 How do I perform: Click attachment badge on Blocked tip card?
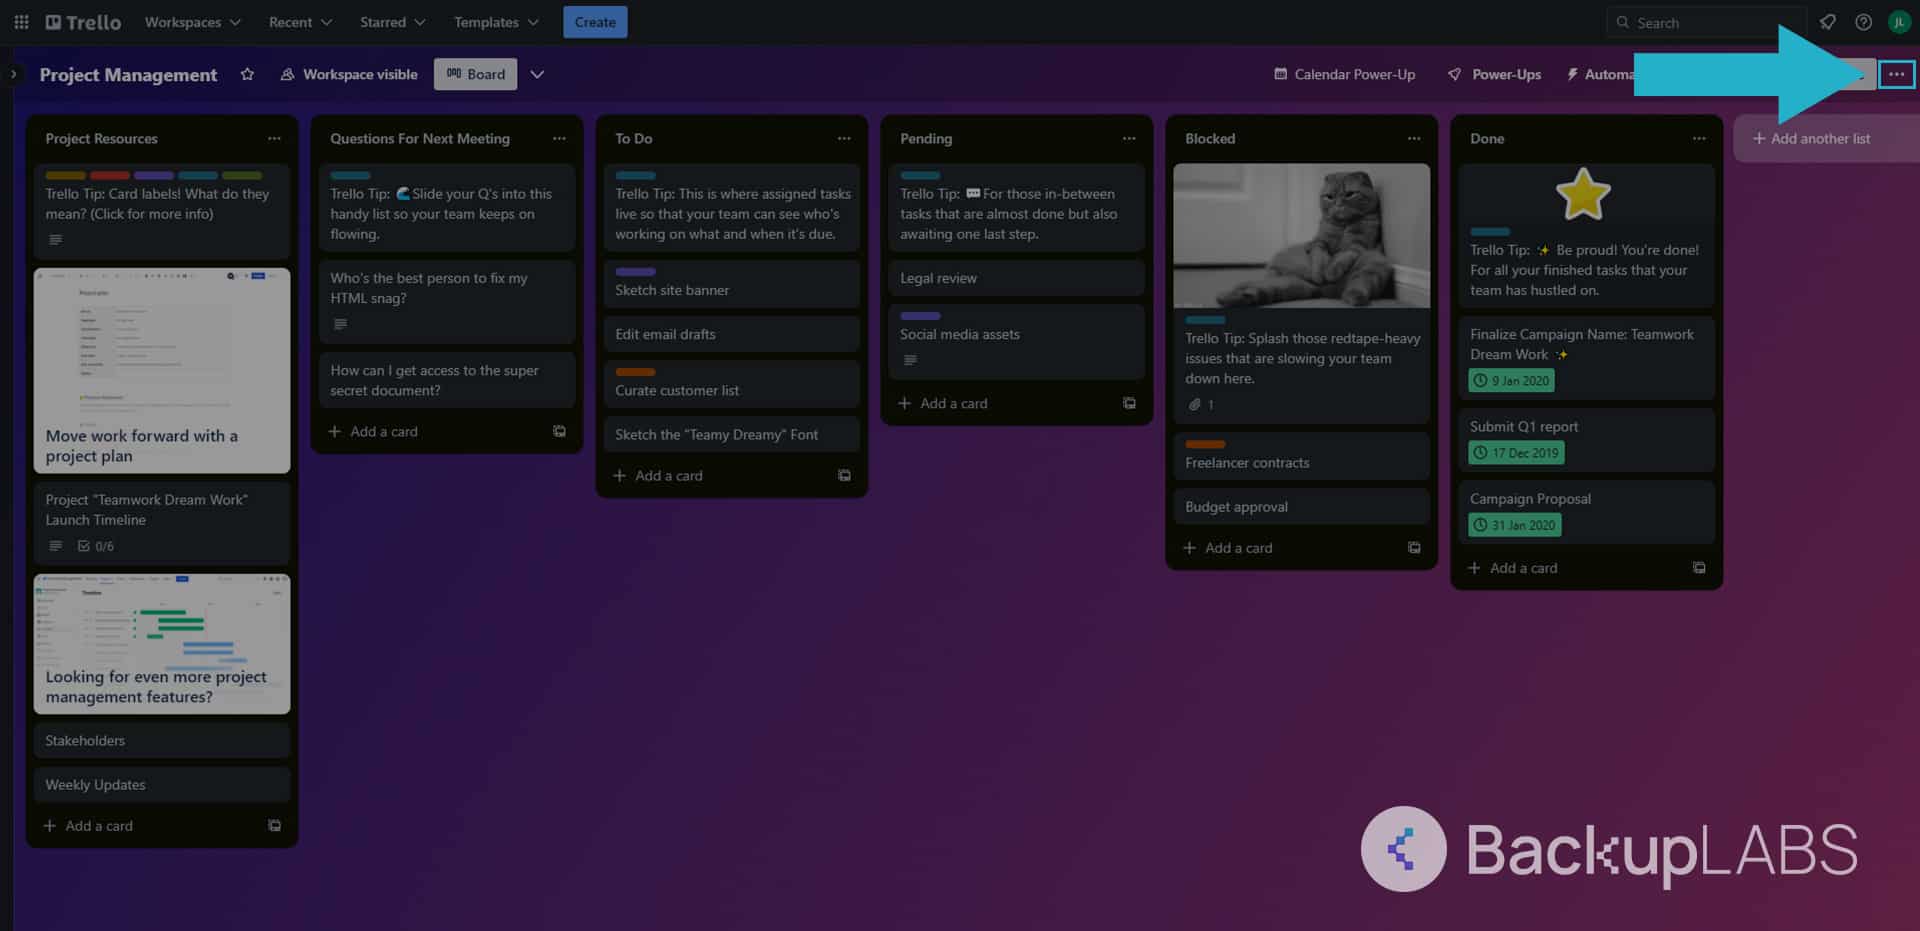(x=1201, y=405)
